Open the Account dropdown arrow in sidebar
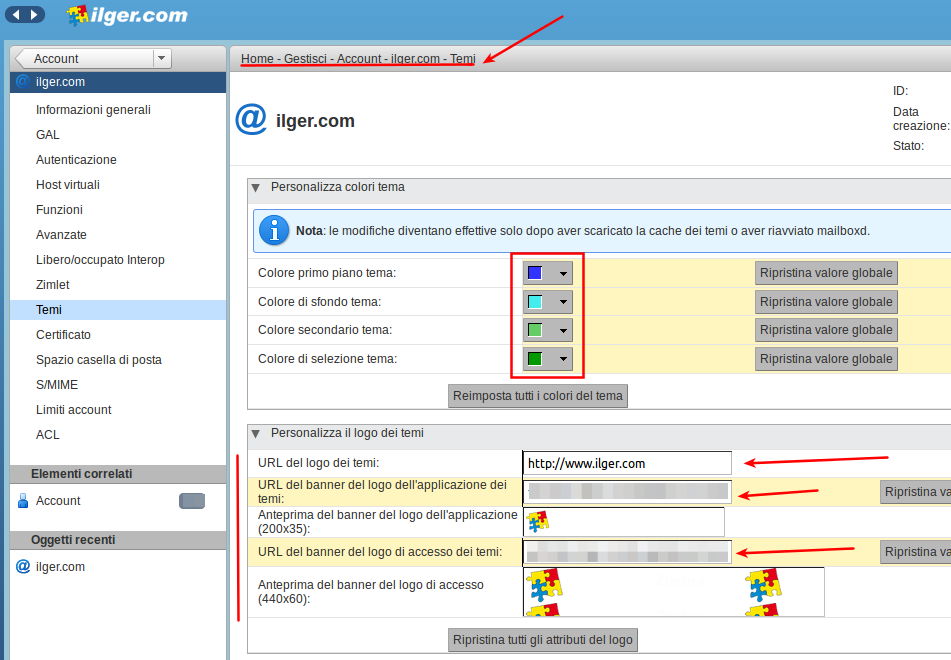 coord(161,58)
